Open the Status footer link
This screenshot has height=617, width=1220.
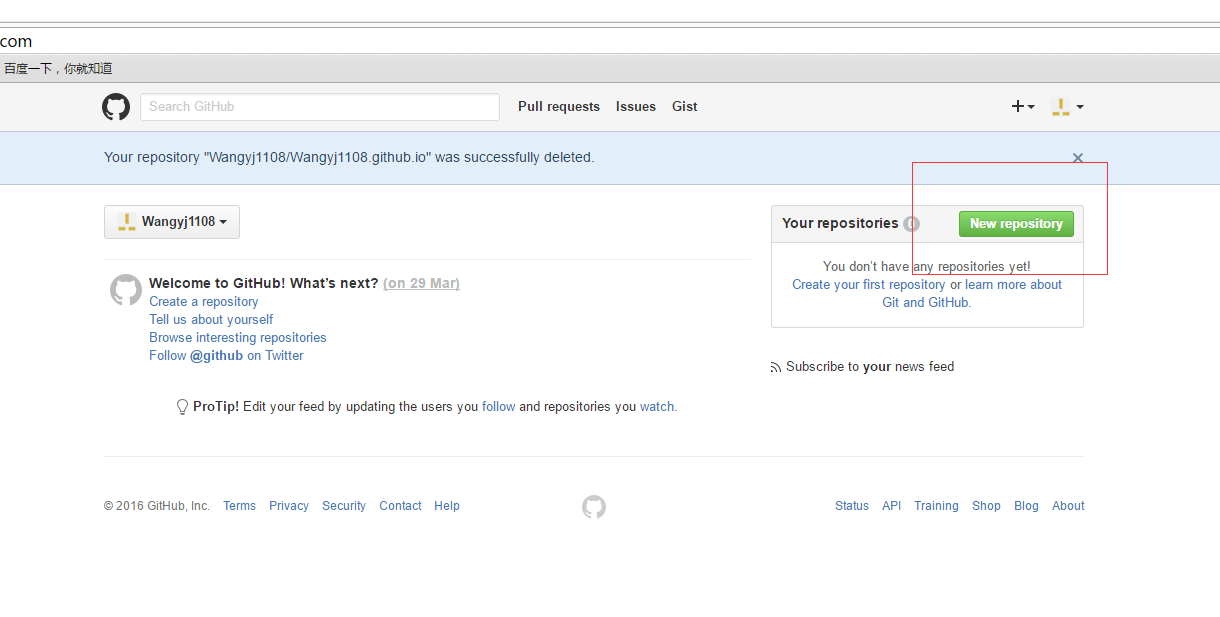click(x=852, y=506)
